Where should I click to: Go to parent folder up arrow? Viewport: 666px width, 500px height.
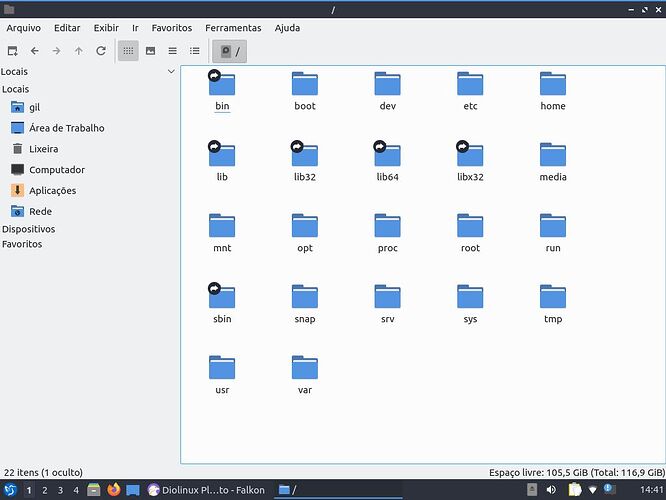79,51
